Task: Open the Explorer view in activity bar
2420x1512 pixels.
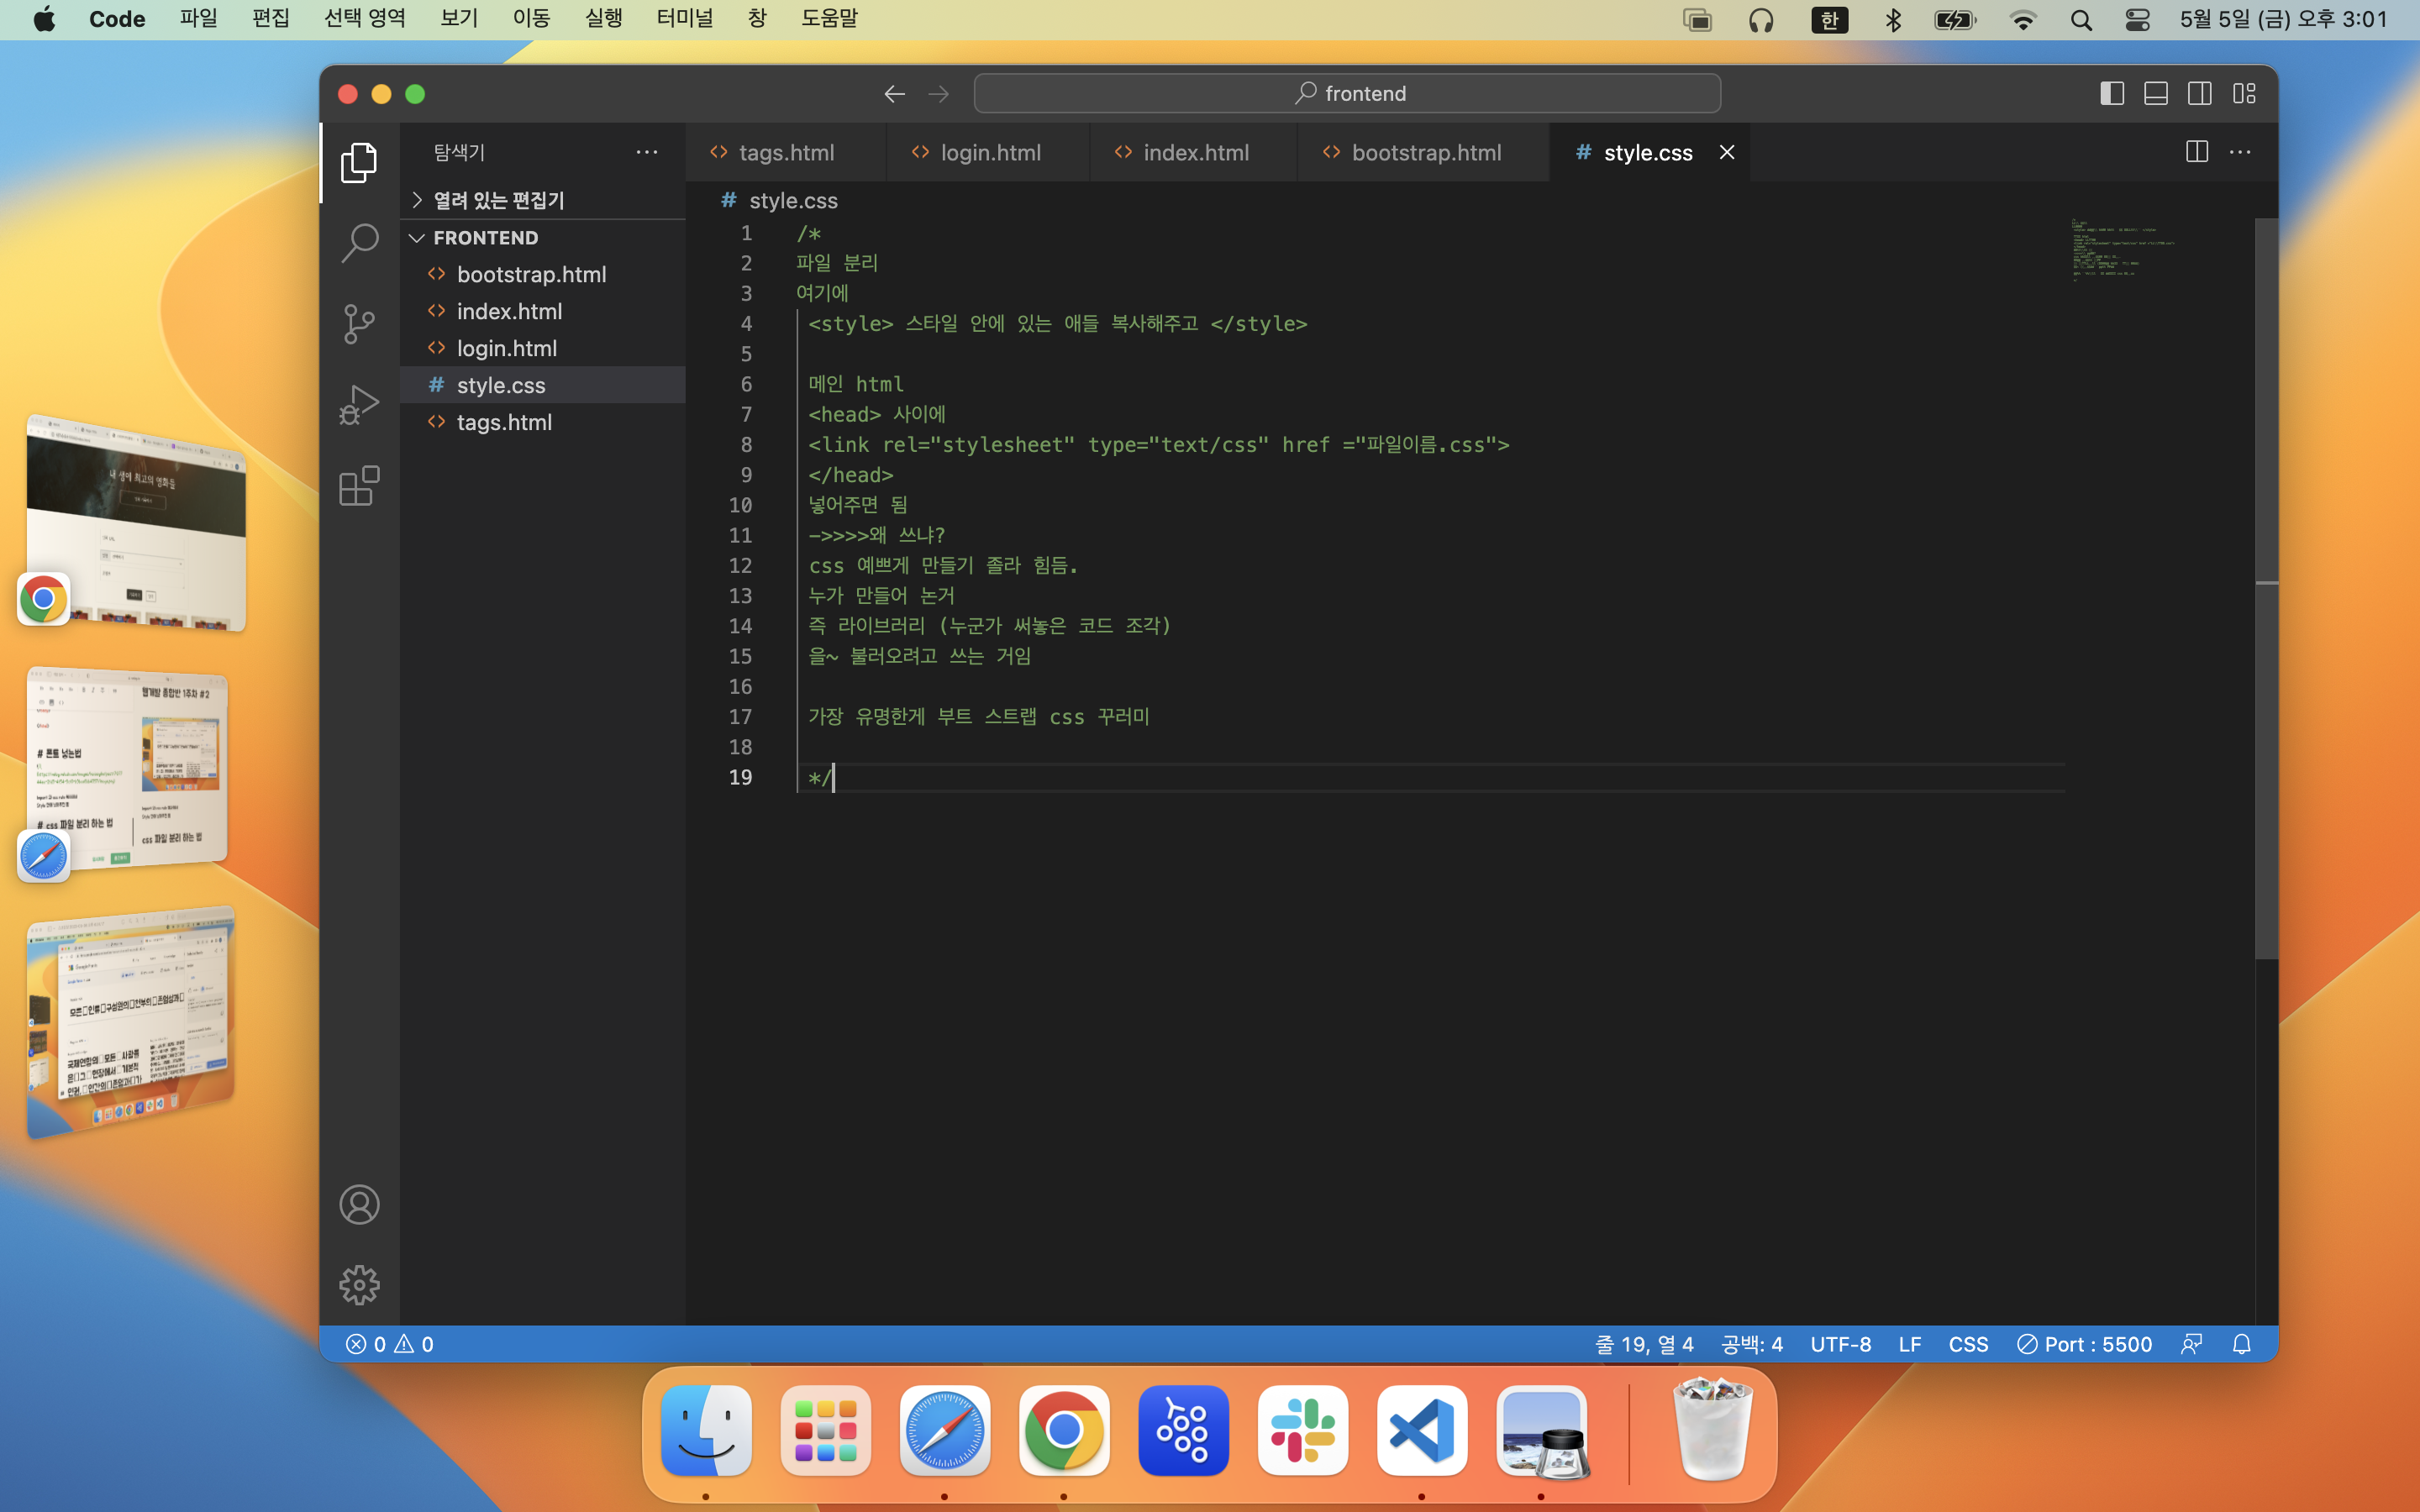Action: click(x=359, y=162)
